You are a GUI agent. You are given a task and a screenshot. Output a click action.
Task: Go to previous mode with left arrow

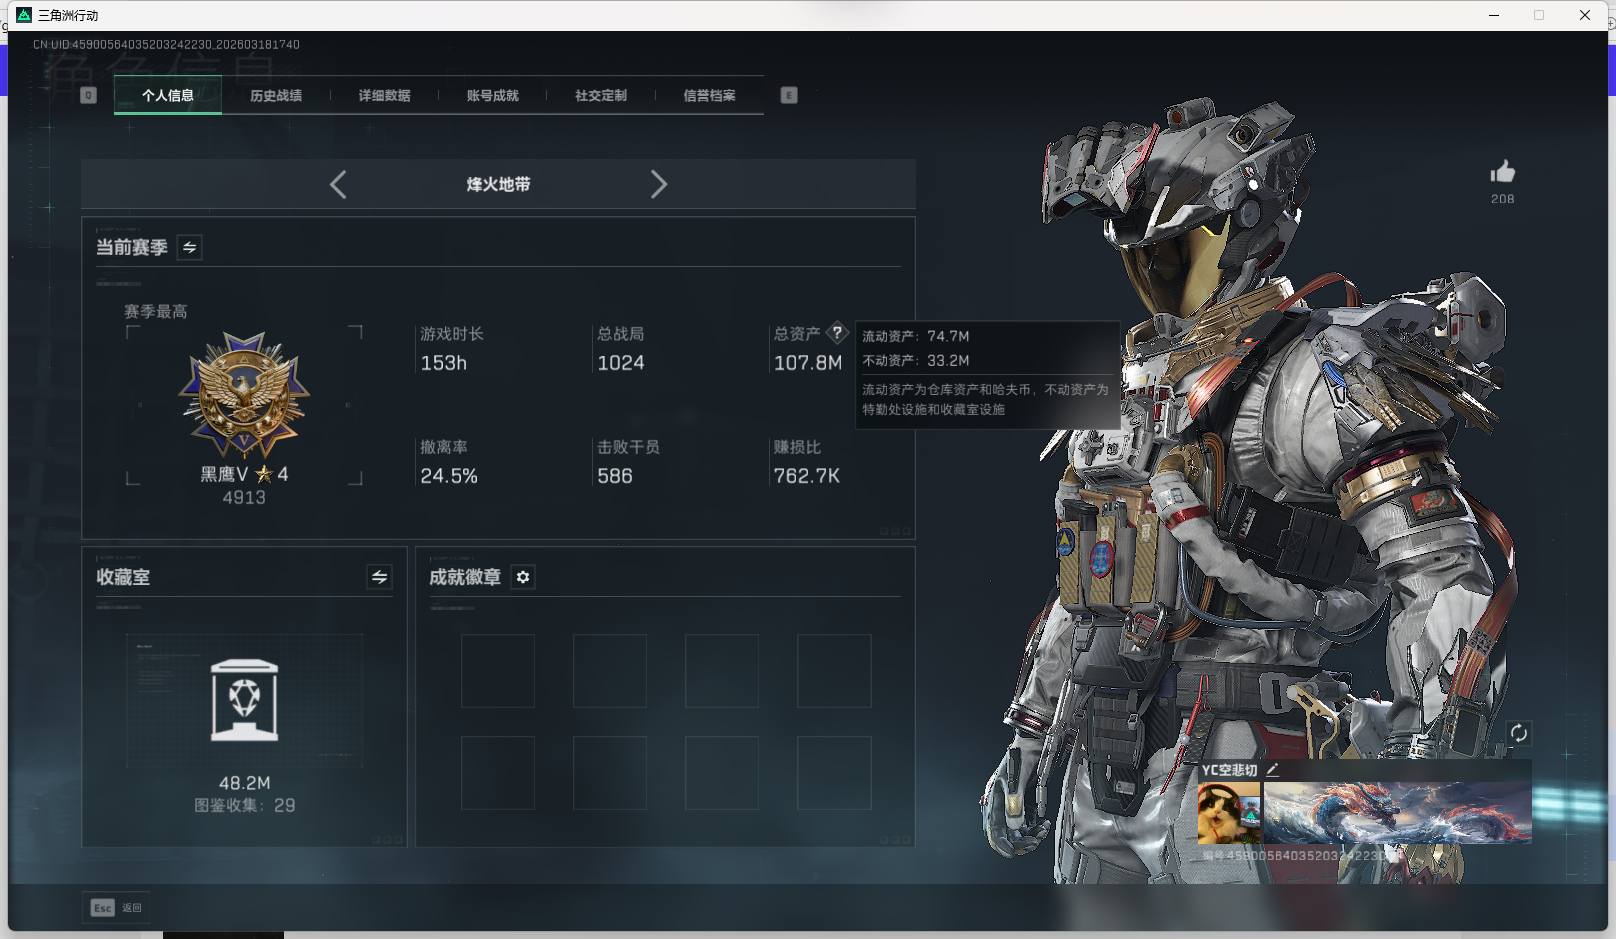point(338,184)
